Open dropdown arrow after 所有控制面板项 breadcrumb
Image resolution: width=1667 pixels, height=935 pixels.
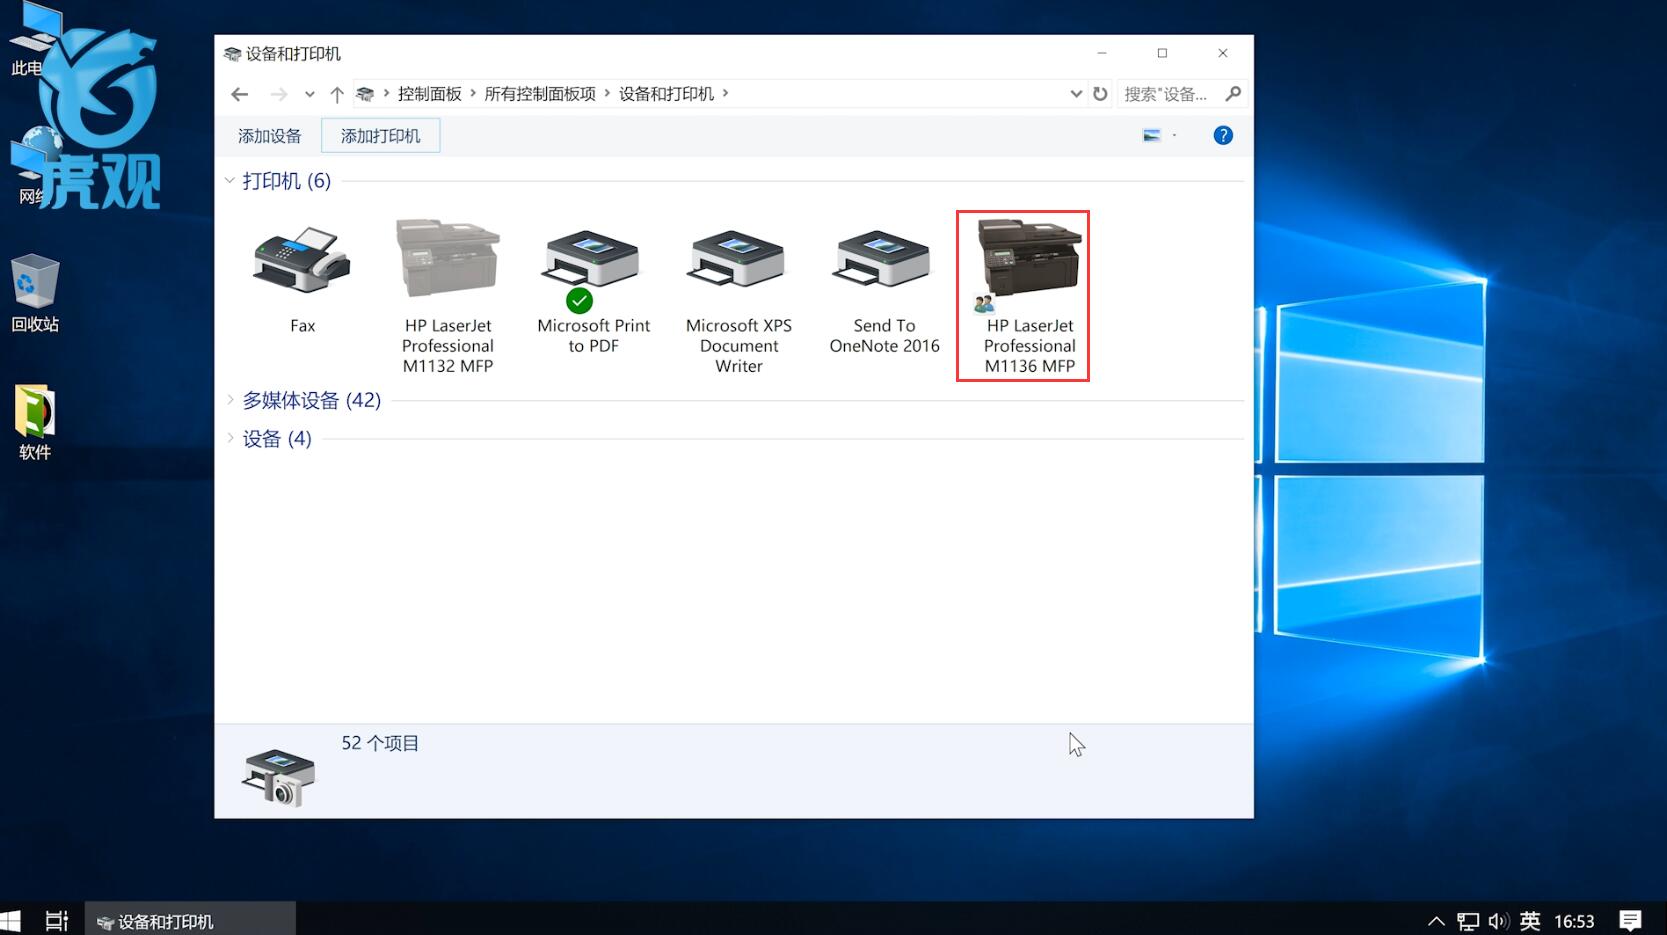pos(607,93)
